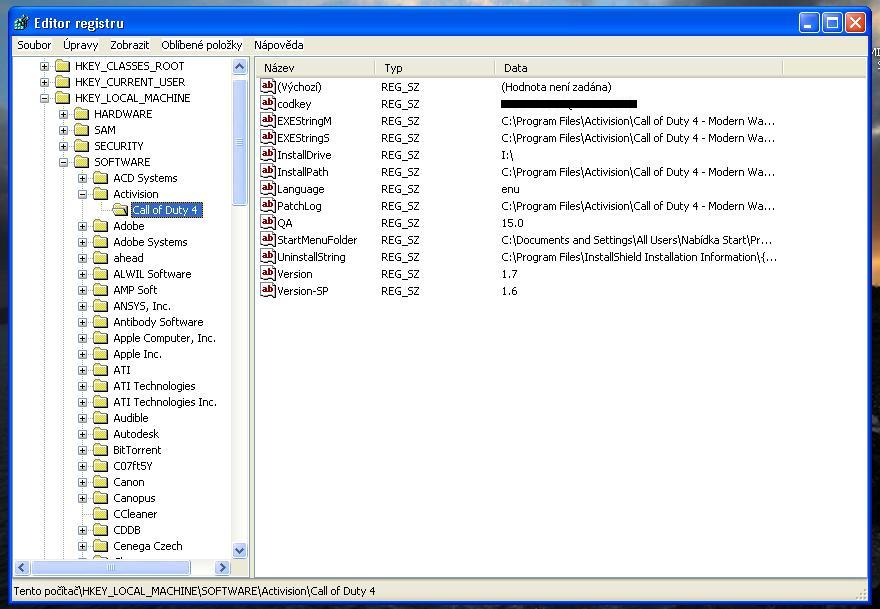Click the tree horizontal scrollbar thumb
The image size is (880, 609).
pos(111,567)
